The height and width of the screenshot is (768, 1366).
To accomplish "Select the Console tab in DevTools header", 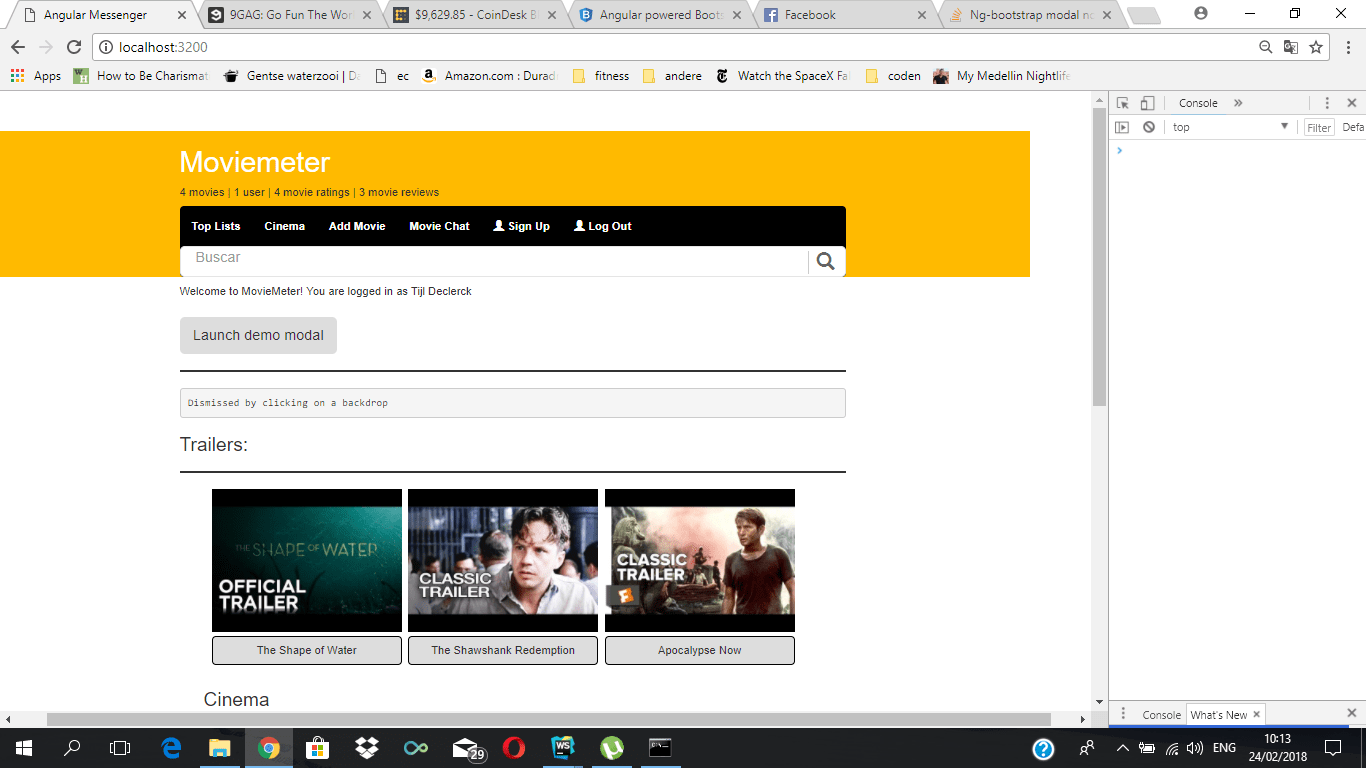I will click(1198, 103).
